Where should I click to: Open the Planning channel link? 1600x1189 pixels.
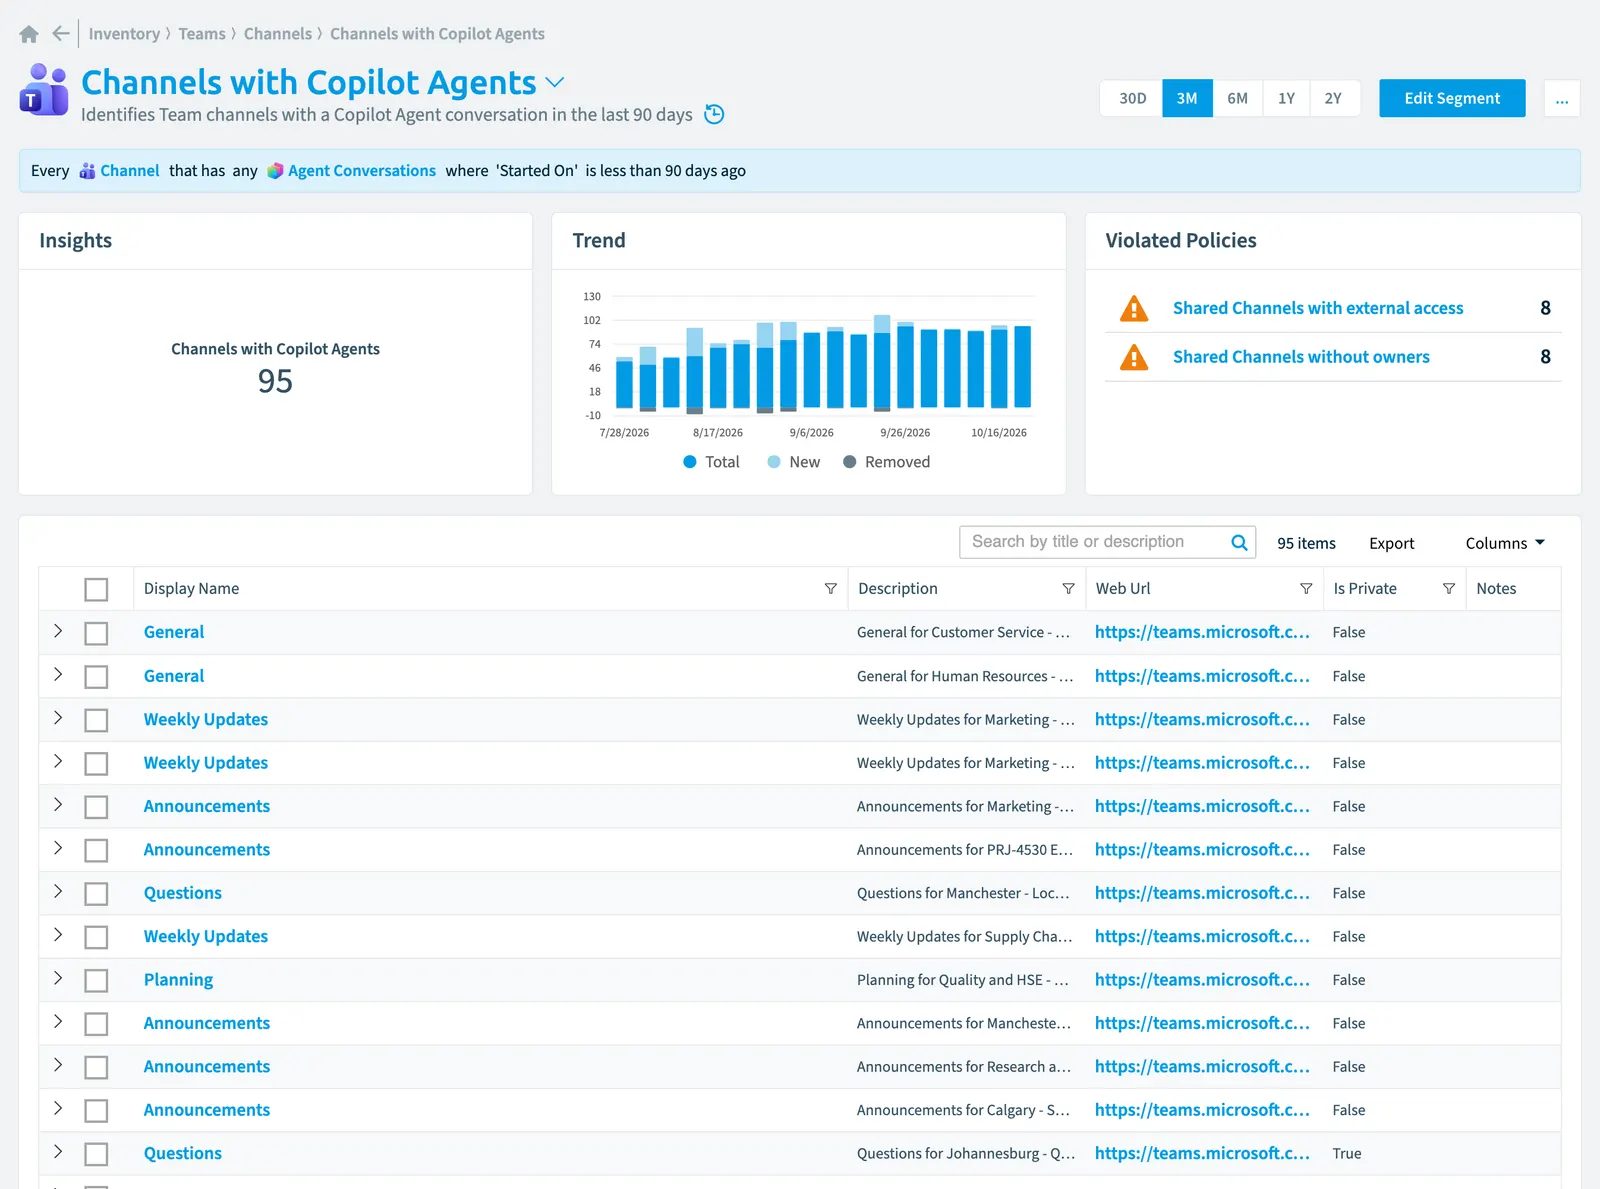pos(178,980)
